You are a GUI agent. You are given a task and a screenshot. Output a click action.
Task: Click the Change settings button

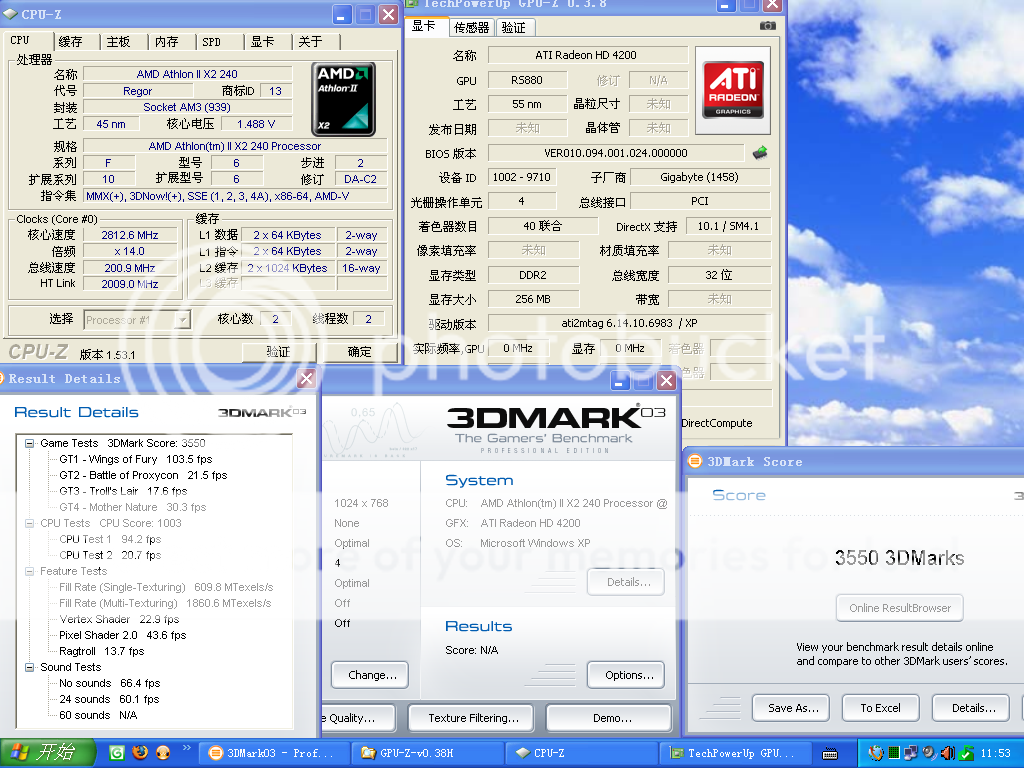click(370, 675)
